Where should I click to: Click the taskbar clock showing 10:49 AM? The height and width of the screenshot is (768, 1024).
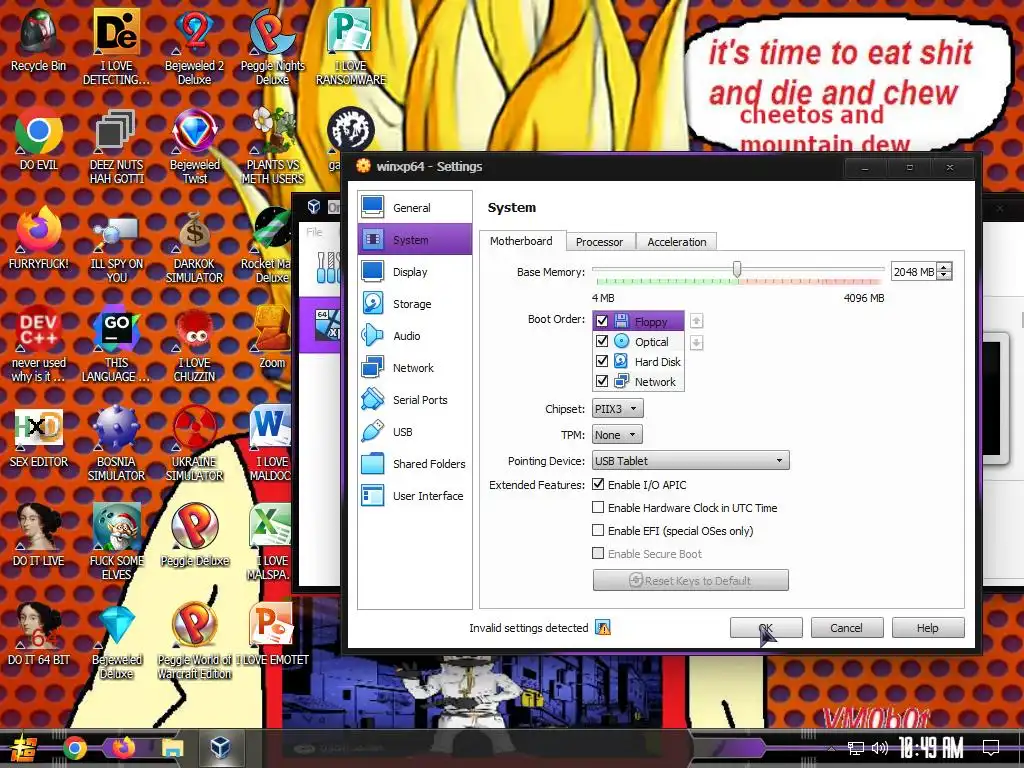(x=931, y=748)
